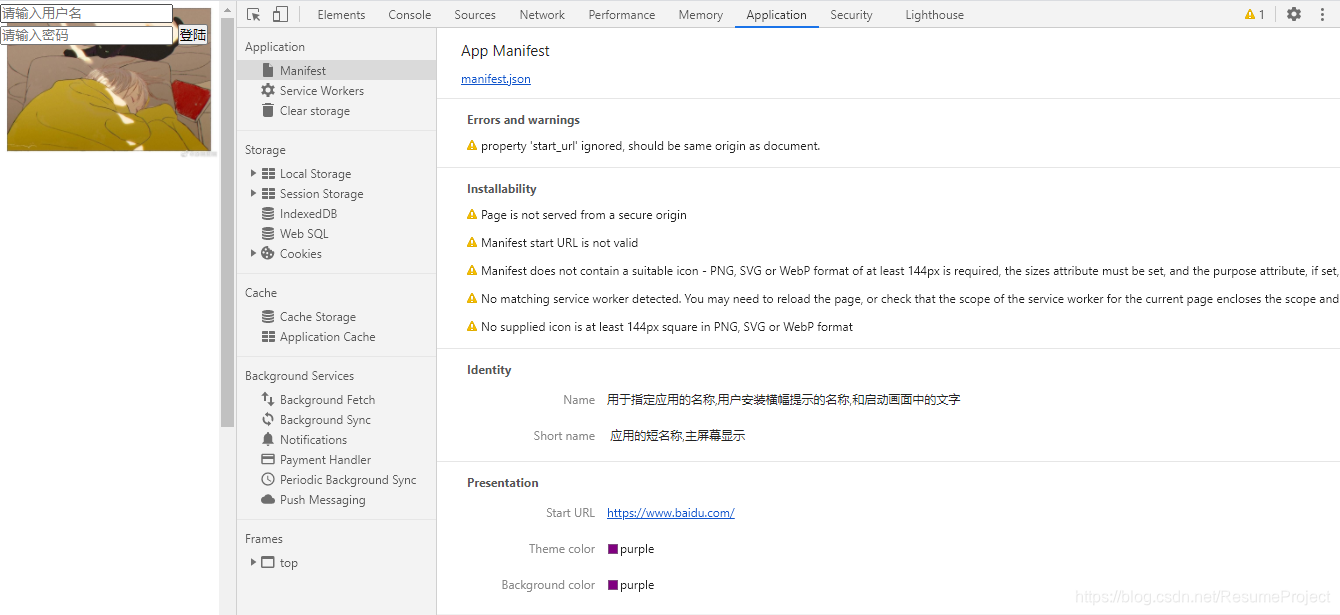Click the Clear storage trash icon
The image size is (1340, 615).
tap(268, 110)
